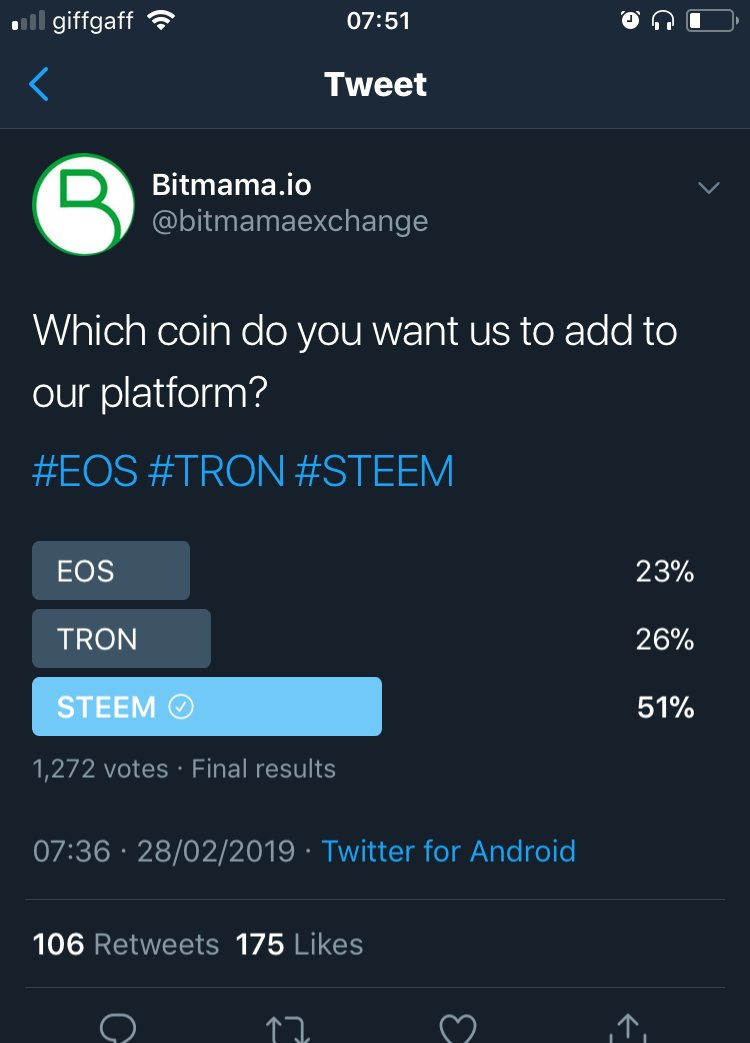View the 106 Retweets list

[126, 944]
